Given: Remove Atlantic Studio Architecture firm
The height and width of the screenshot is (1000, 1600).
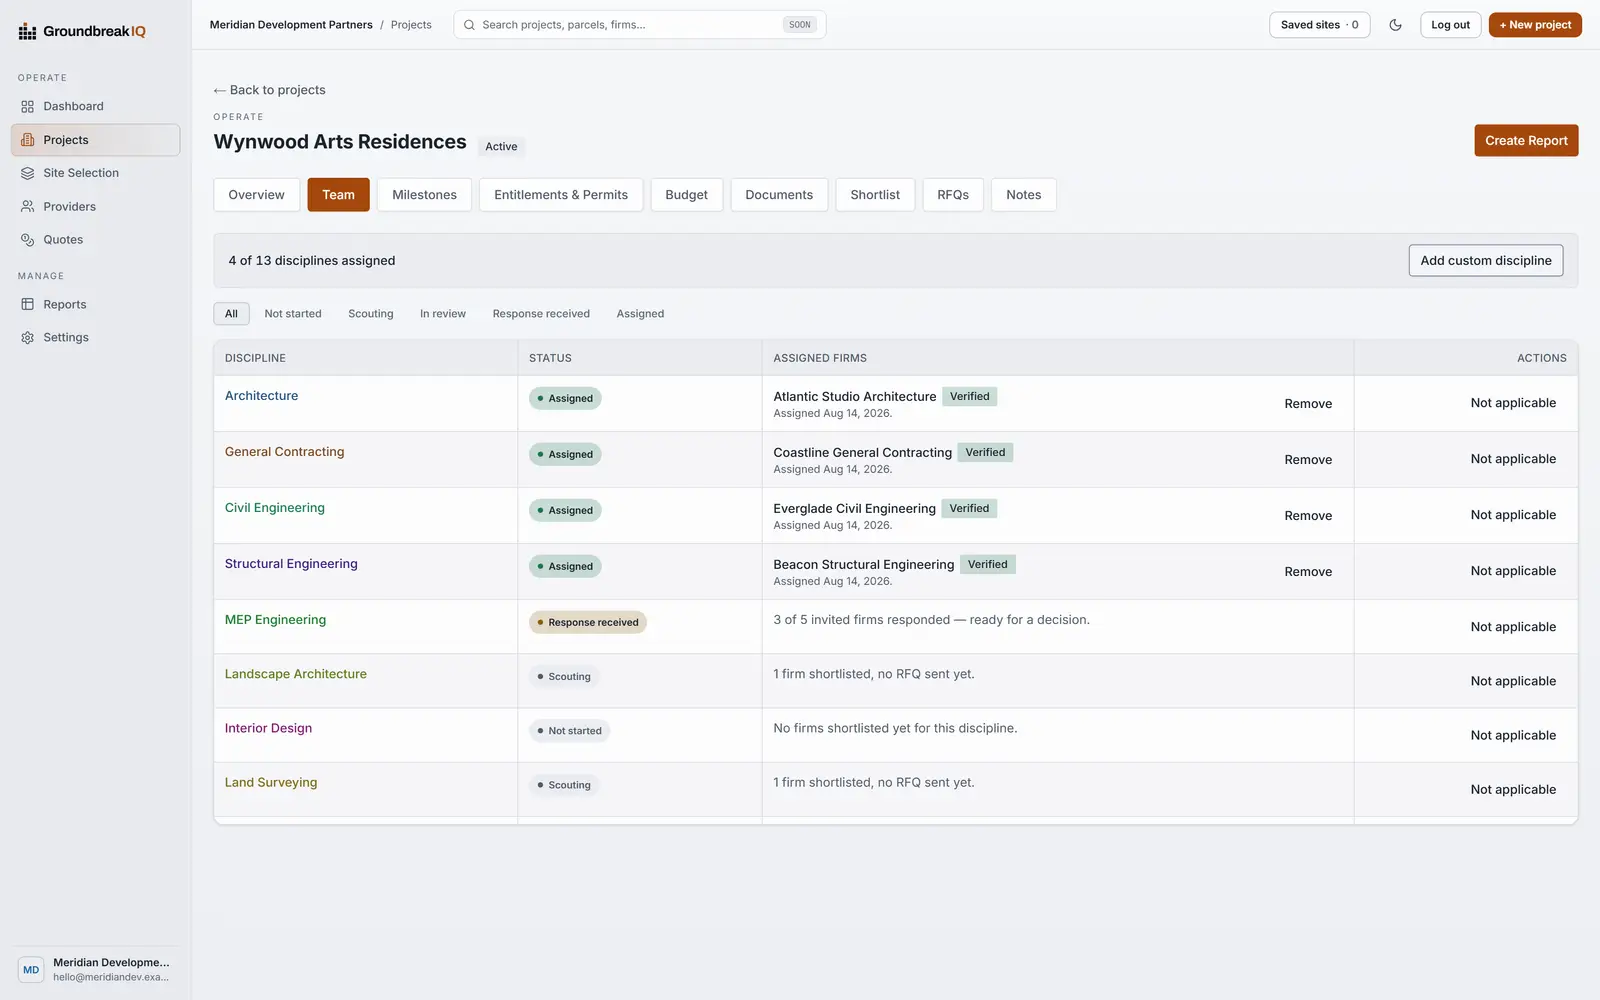Looking at the screenshot, I should 1308,404.
